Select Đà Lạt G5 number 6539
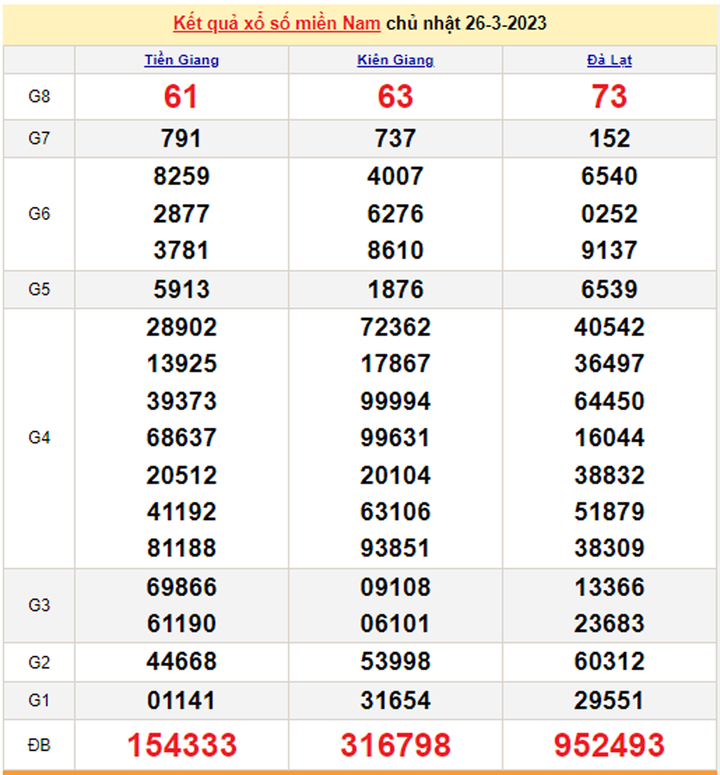 pyautogui.click(x=609, y=290)
